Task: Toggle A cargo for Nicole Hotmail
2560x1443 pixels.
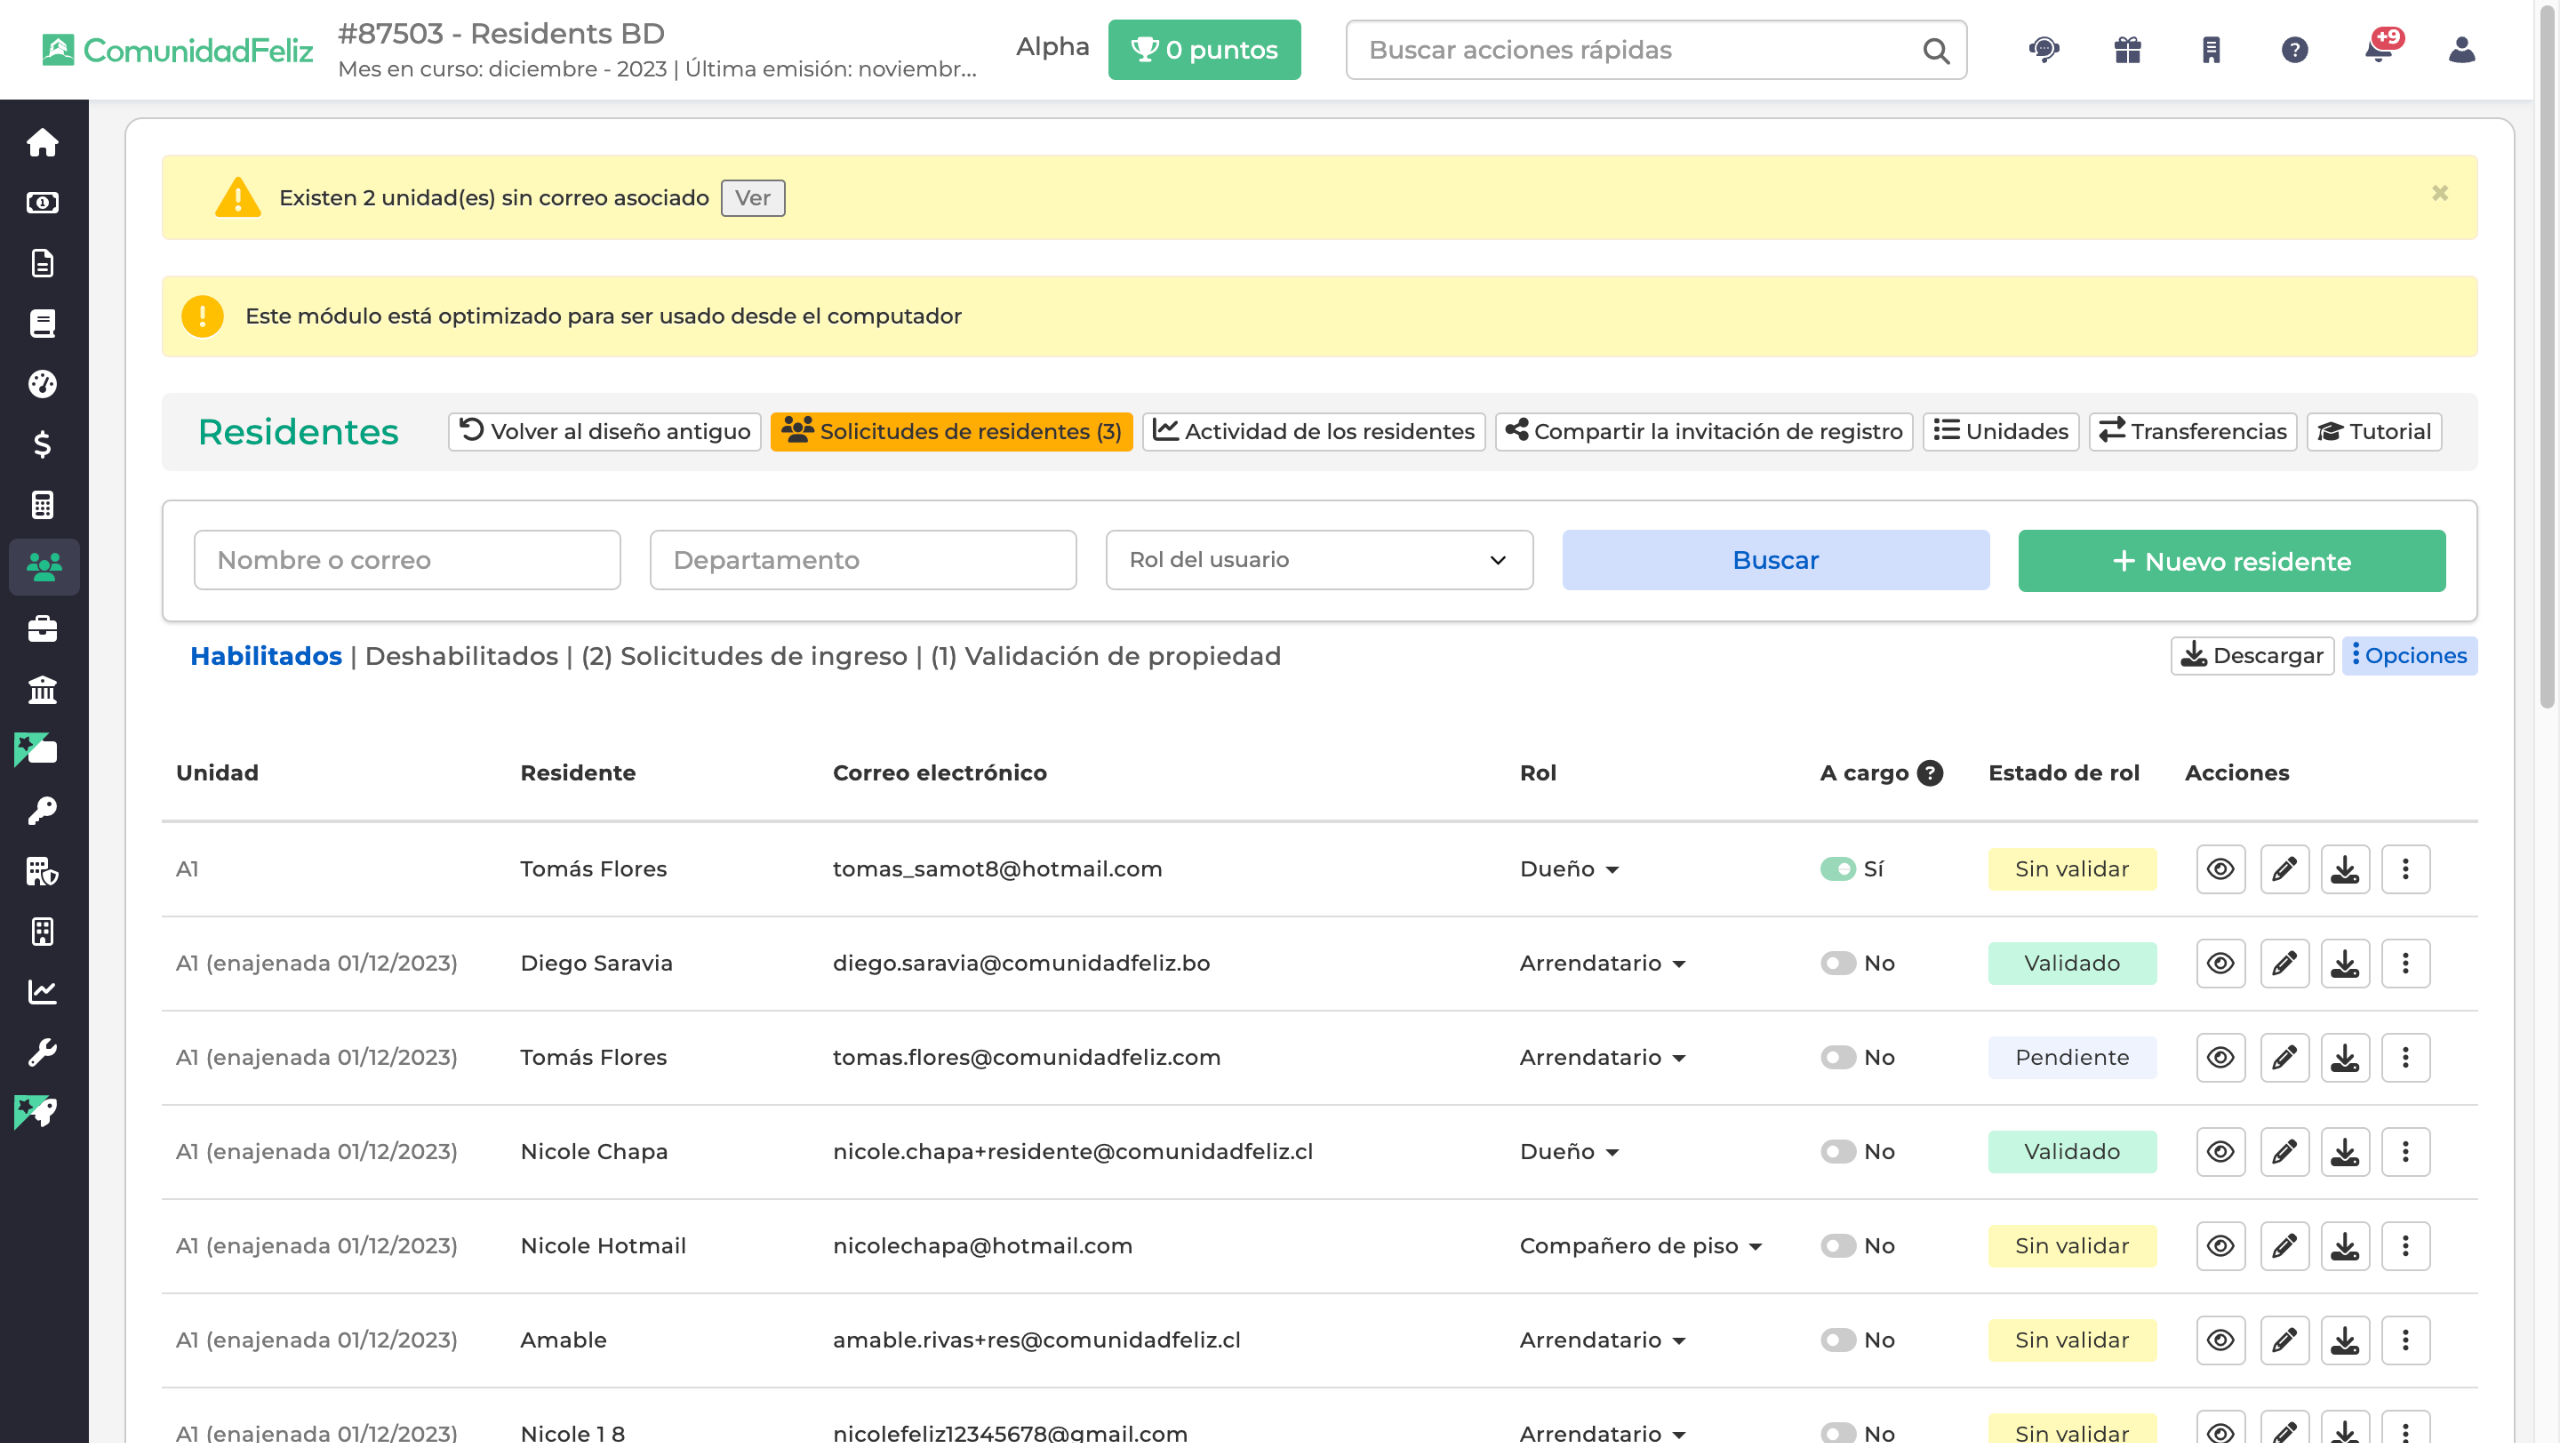Action: pos(1837,1245)
